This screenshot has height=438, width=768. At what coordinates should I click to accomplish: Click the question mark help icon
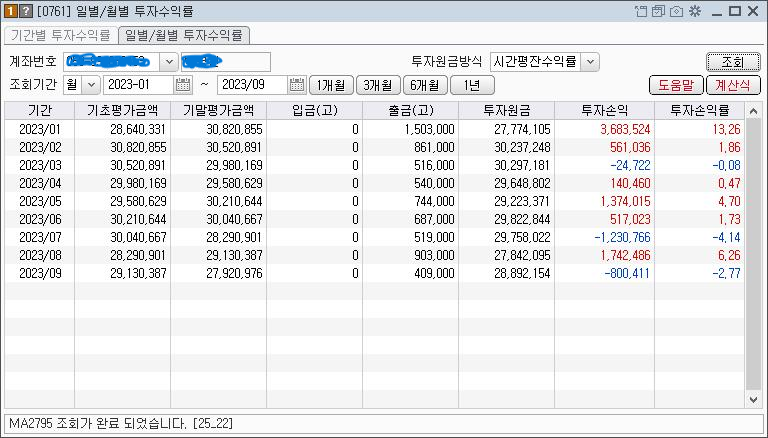25,11
